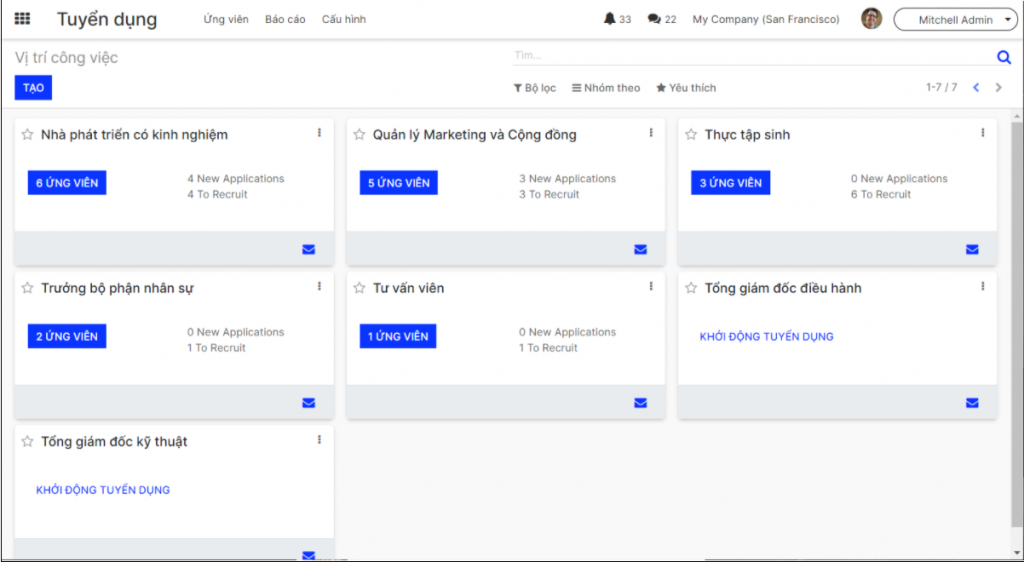The height and width of the screenshot is (562, 1024).
Task: Click envelope icon on Quản lý Marketing card
Action: 641,249
